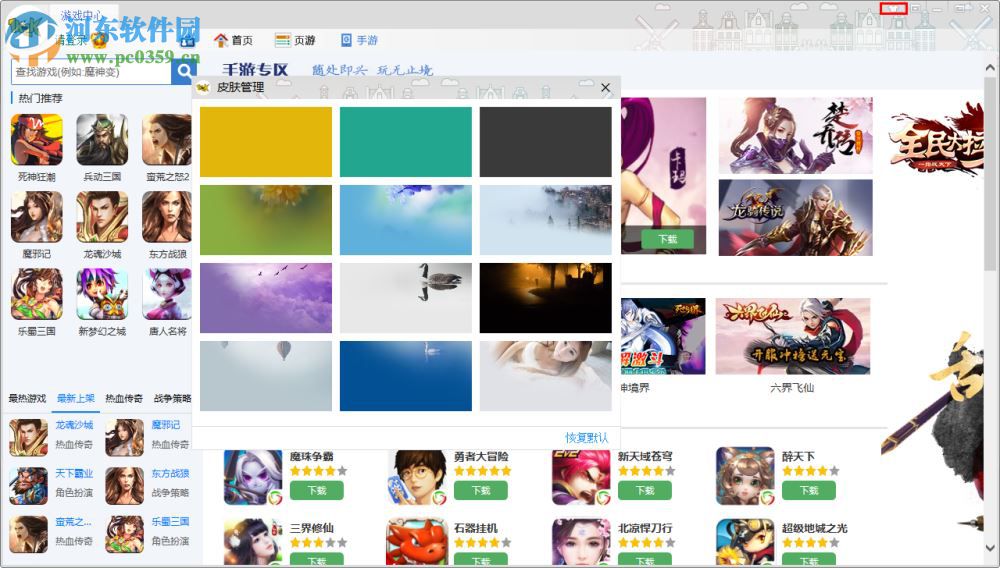Click the small icon beside 龙魂沙城 link
This screenshot has width=1000, height=568.
click(28, 437)
